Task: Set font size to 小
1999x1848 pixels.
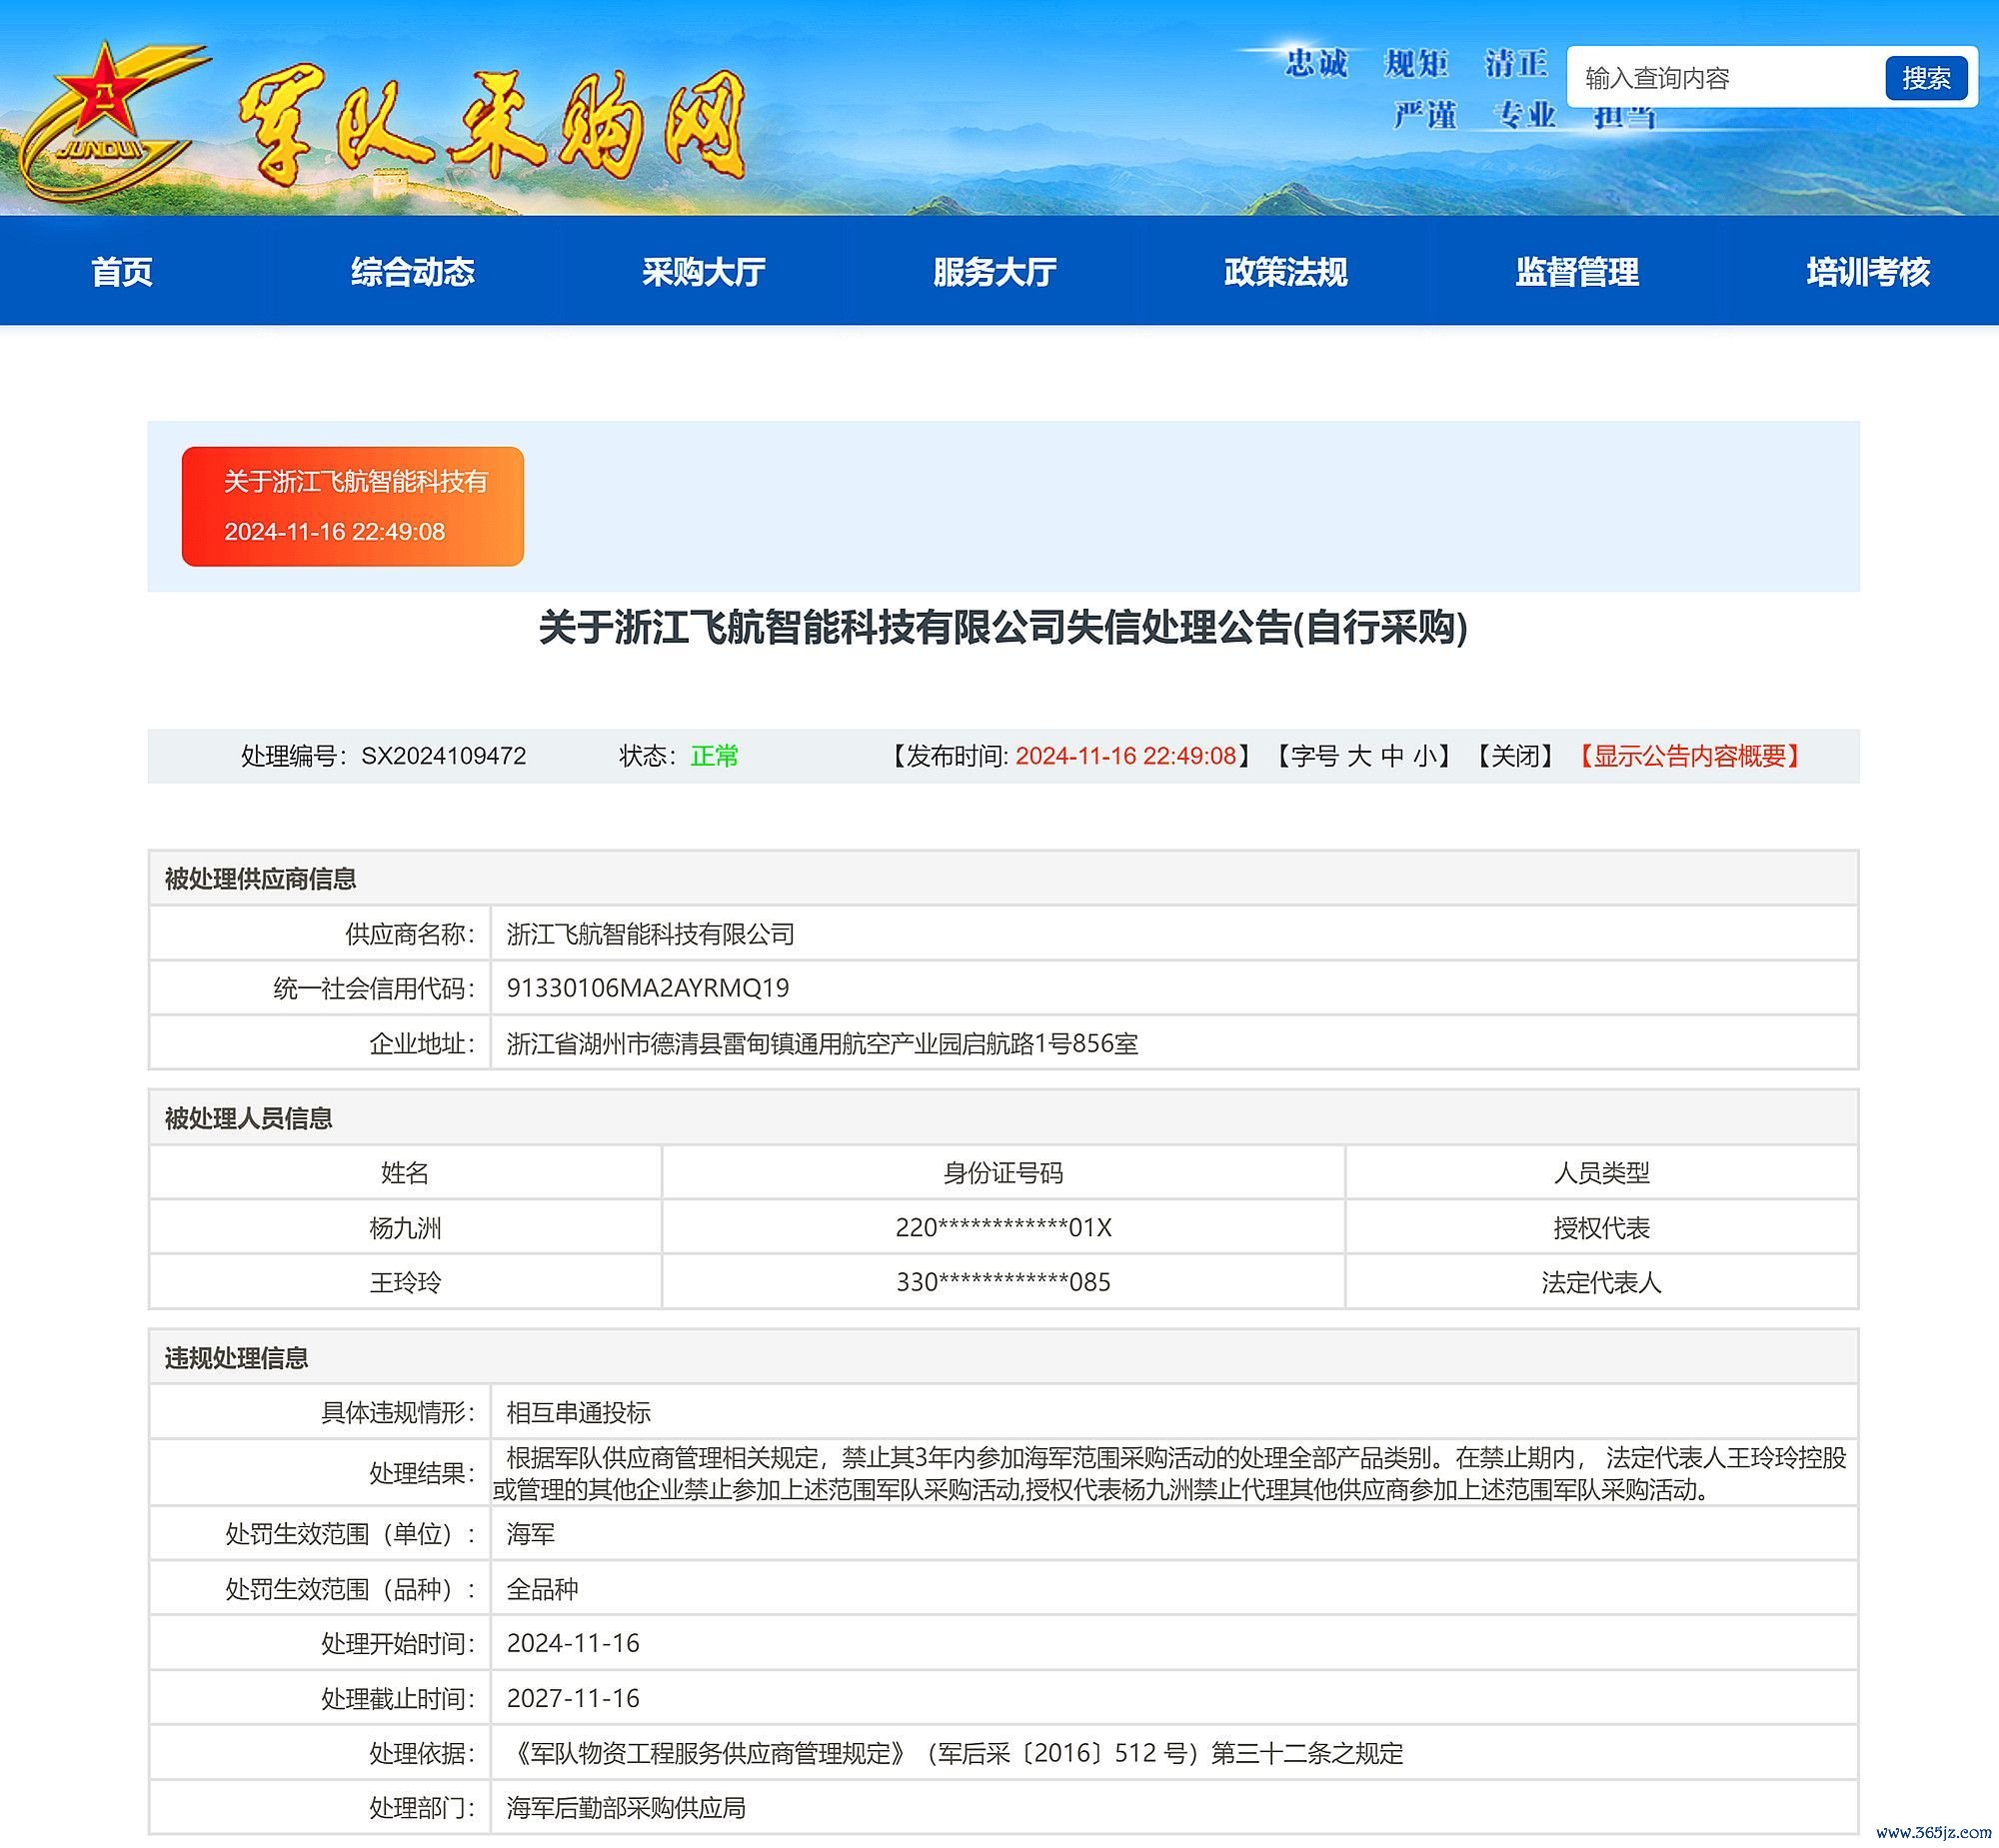Action: 1424,756
